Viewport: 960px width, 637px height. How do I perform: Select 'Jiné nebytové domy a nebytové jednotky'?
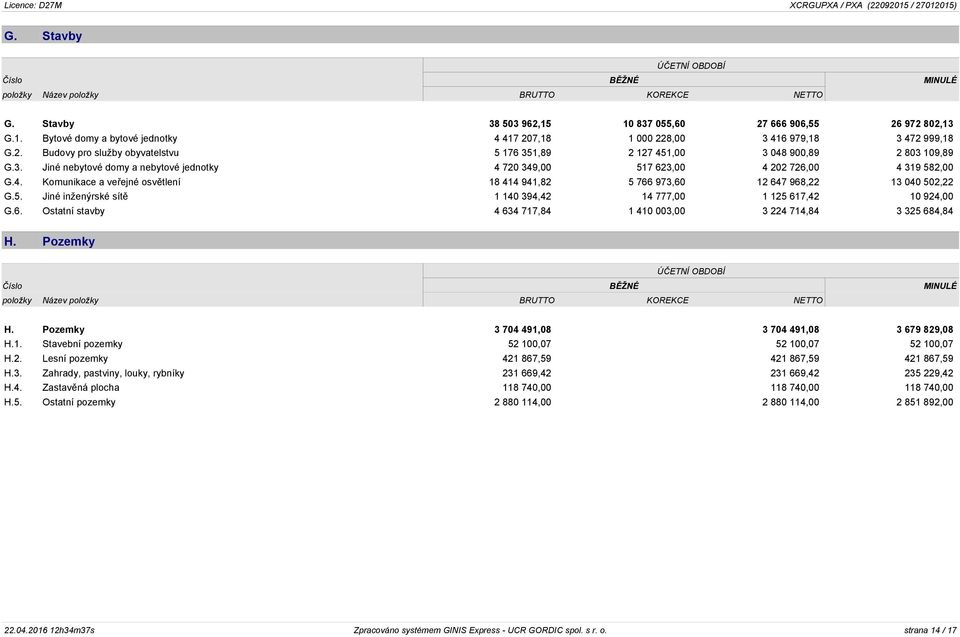click(x=130, y=167)
